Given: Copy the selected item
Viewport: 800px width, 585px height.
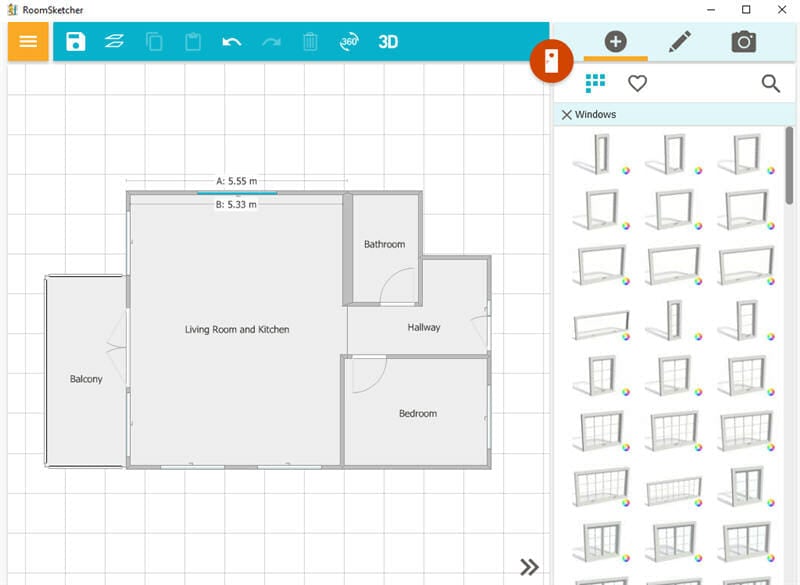Looking at the screenshot, I should click(x=155, y=42).
